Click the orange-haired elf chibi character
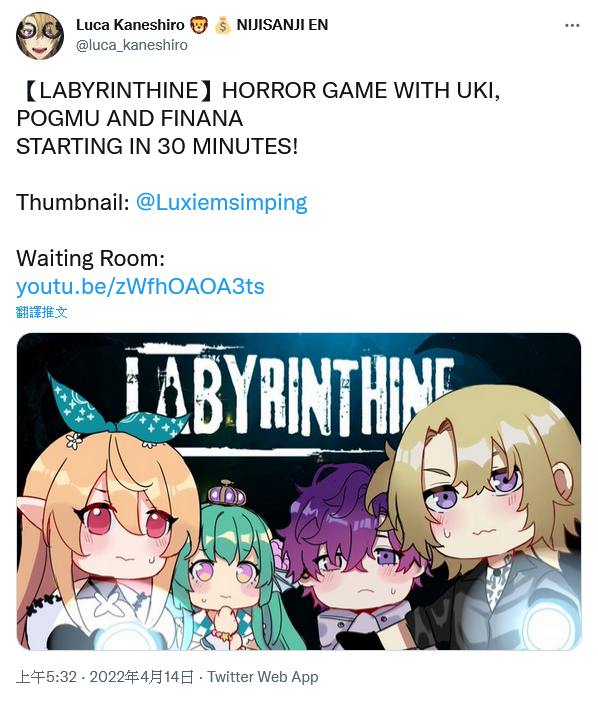The height and width of the screenshot is (703, 598). tap(103, 529)
